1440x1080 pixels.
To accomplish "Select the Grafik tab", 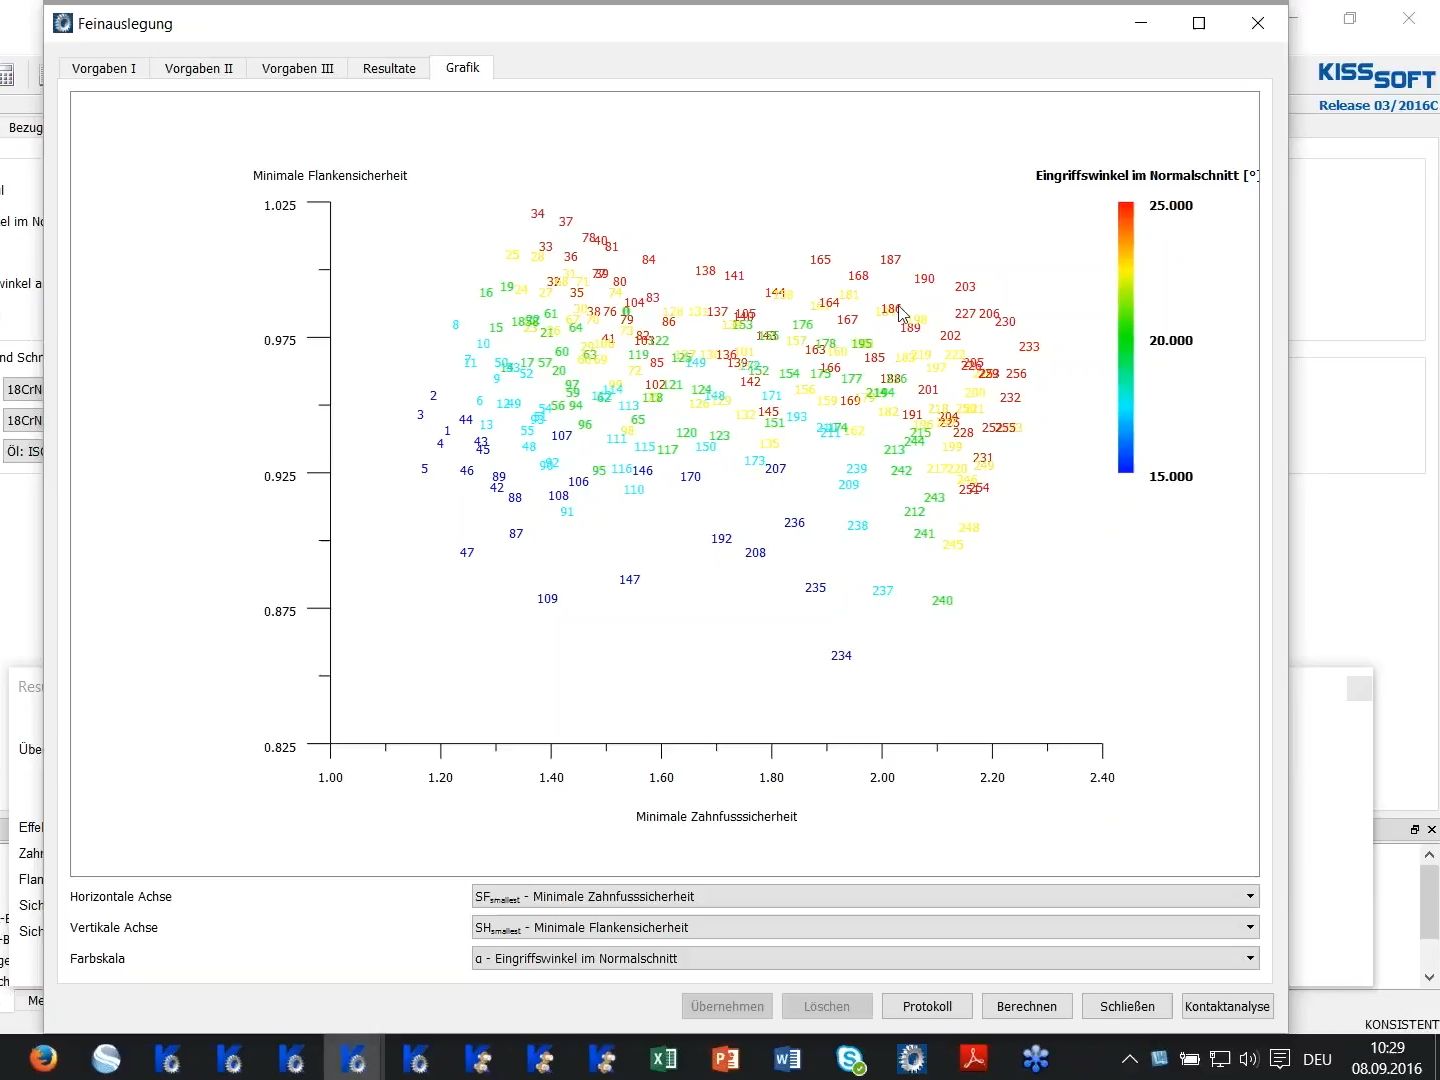I will (462, 67).
